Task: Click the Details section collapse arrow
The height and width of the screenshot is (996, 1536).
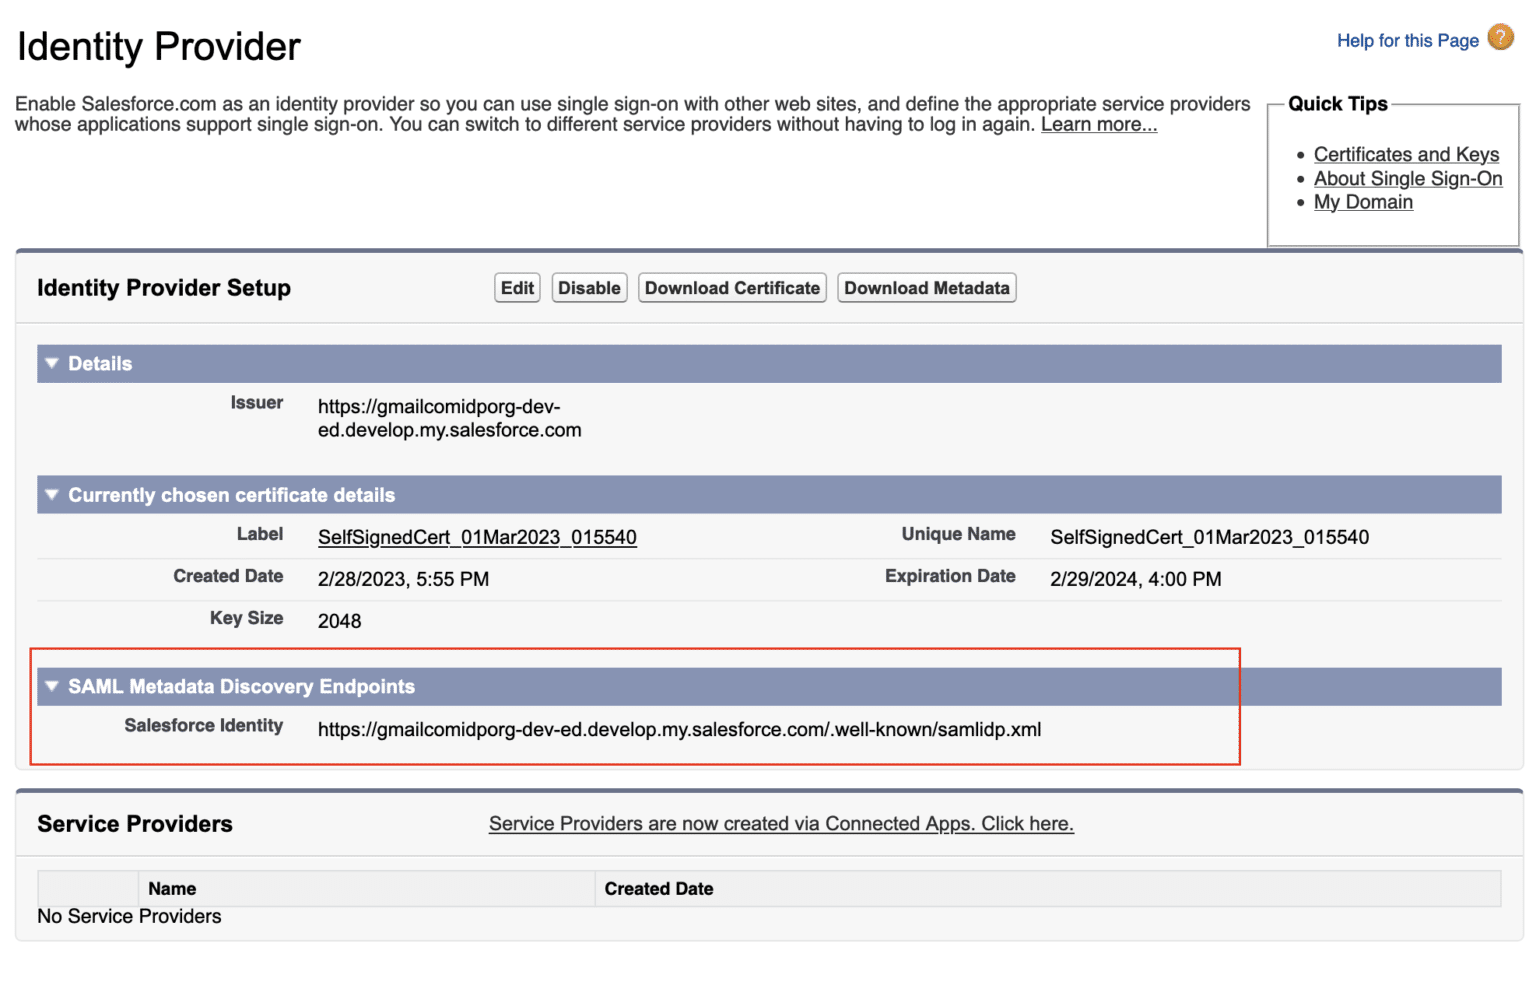Action: coord(51,363)
